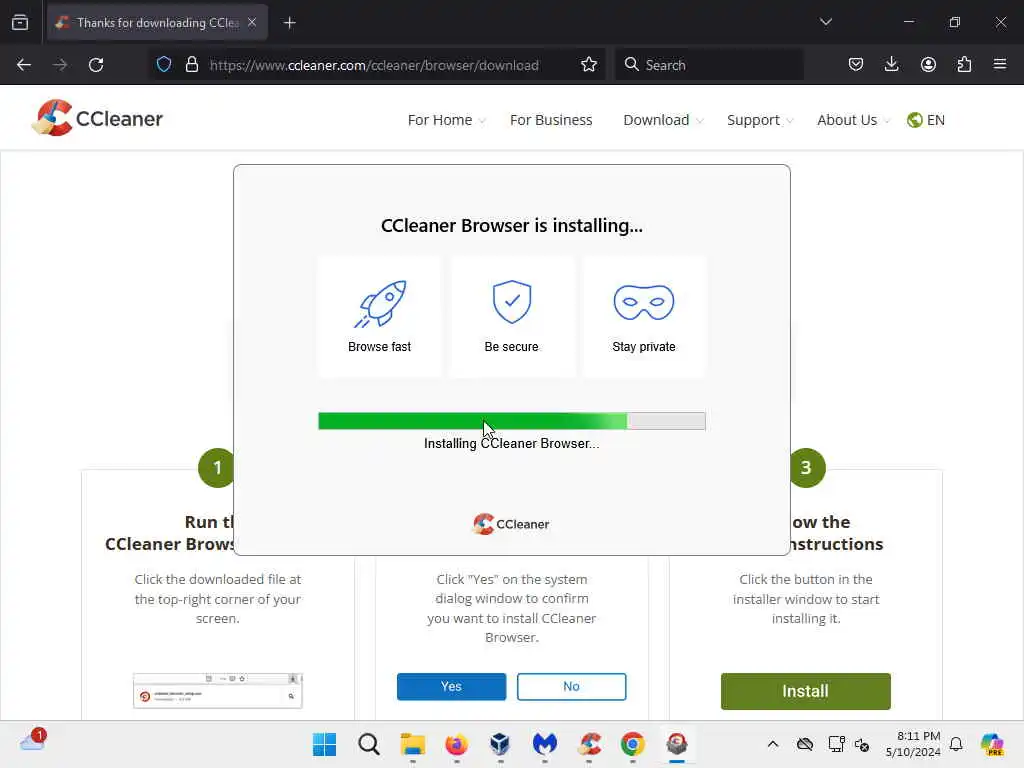Select the 'Thanks for downloading CCleaner' tab
The height and width of the screenshot is (768, 1024).
[157, 22]
